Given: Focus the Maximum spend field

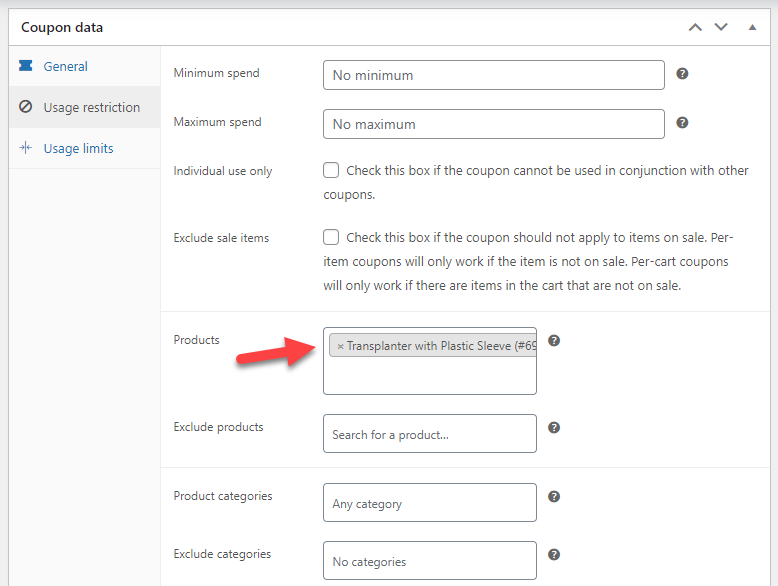Looking at the screenshot, I should pos(494,124).
